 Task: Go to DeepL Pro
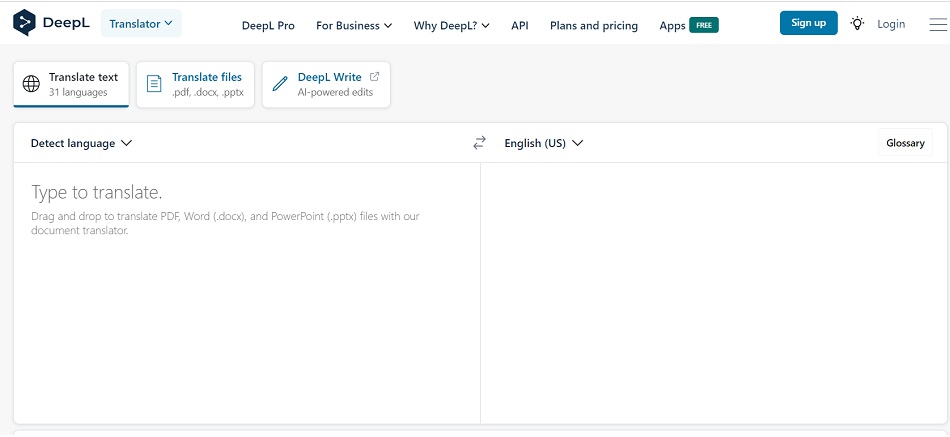(268, 25)
